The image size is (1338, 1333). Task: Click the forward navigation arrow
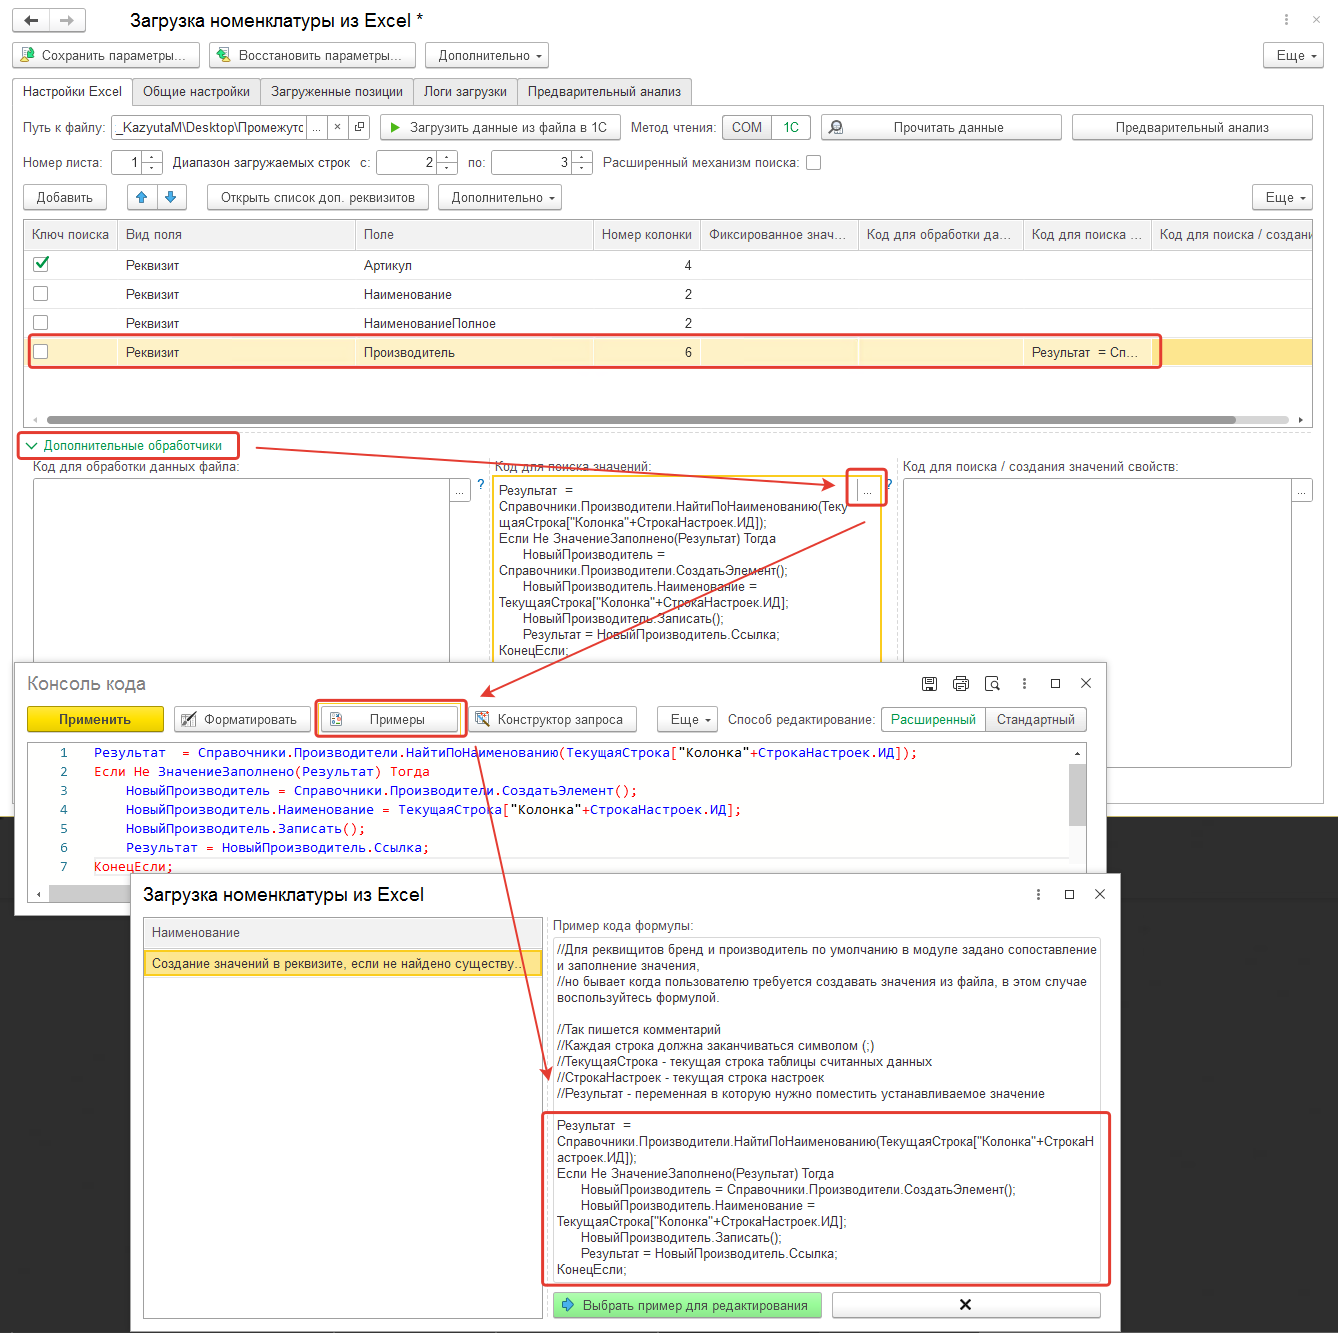(x=67, y=20)
